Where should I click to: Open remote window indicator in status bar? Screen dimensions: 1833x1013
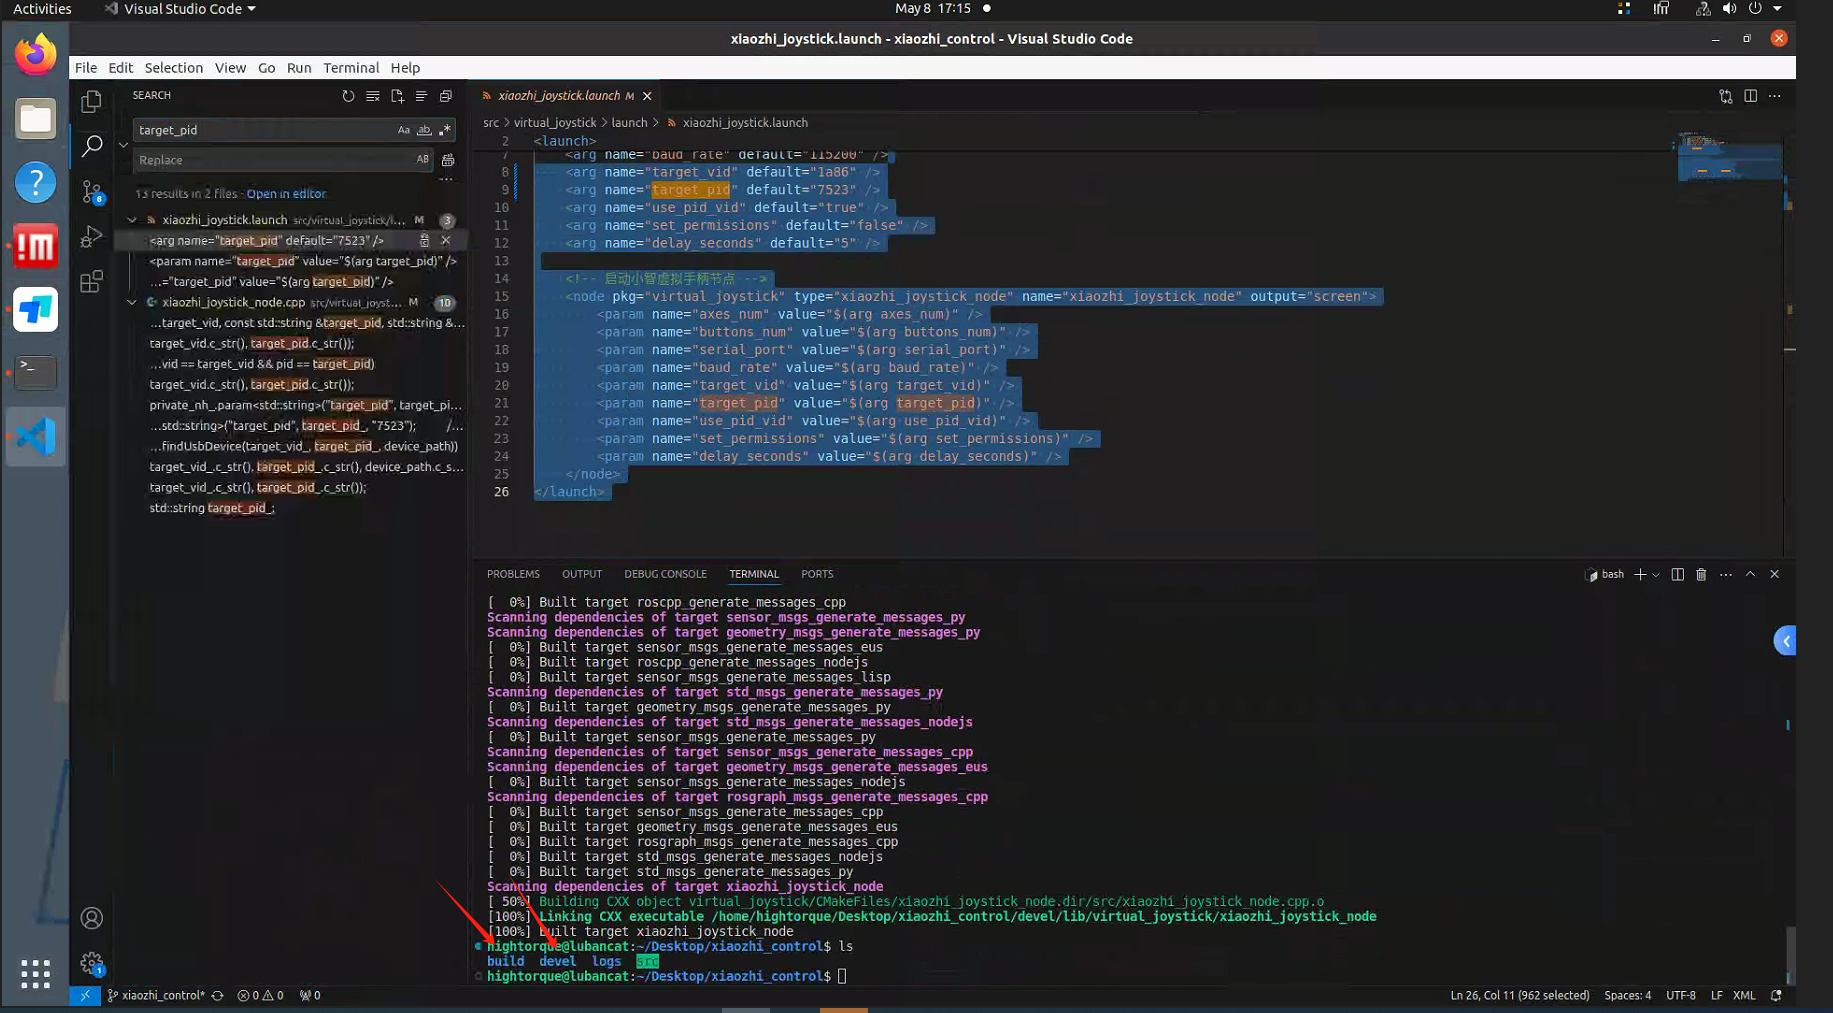[85, 995]
